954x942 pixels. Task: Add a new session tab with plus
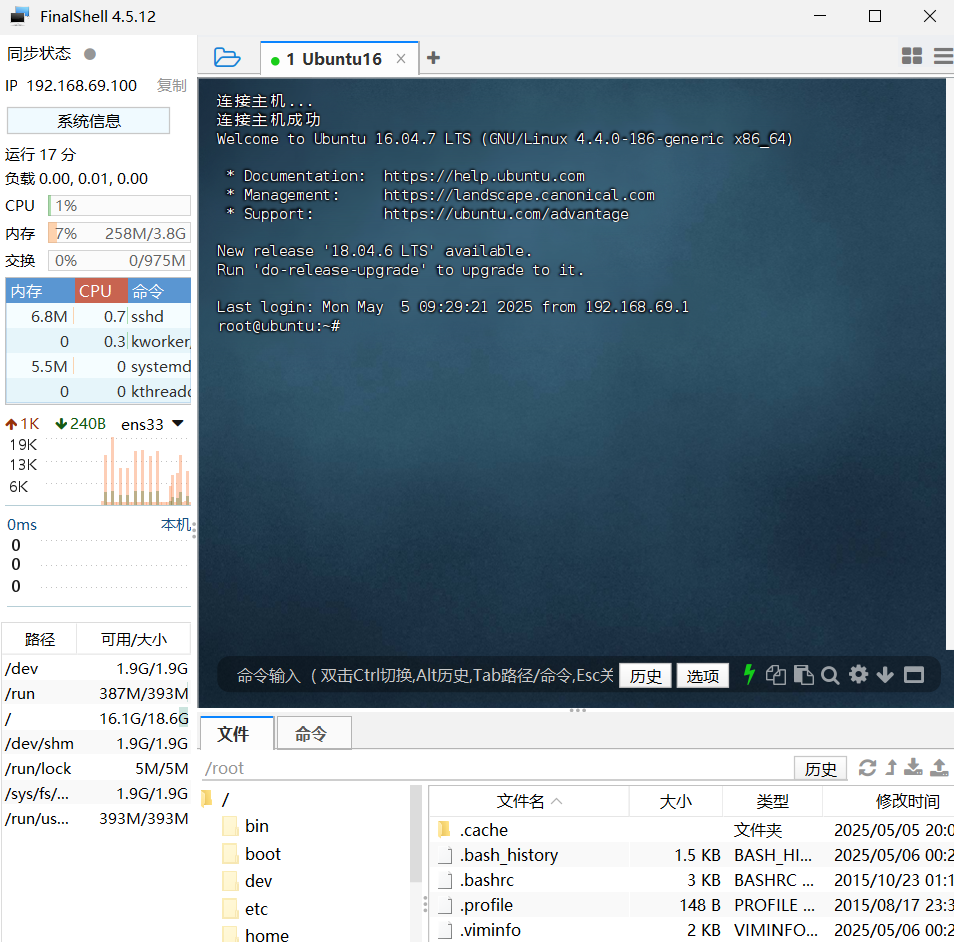(x=433, y=58)
